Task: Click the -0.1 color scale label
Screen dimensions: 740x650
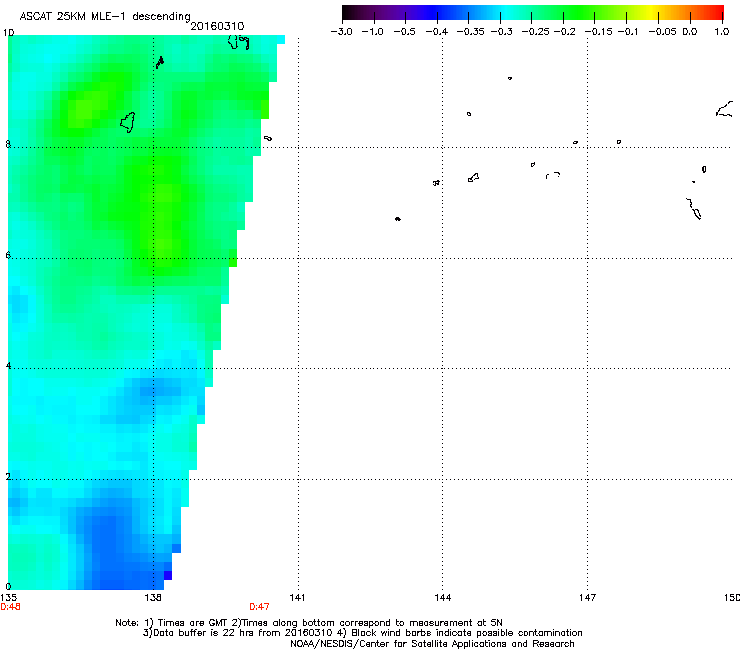Action: coord(628,32)
